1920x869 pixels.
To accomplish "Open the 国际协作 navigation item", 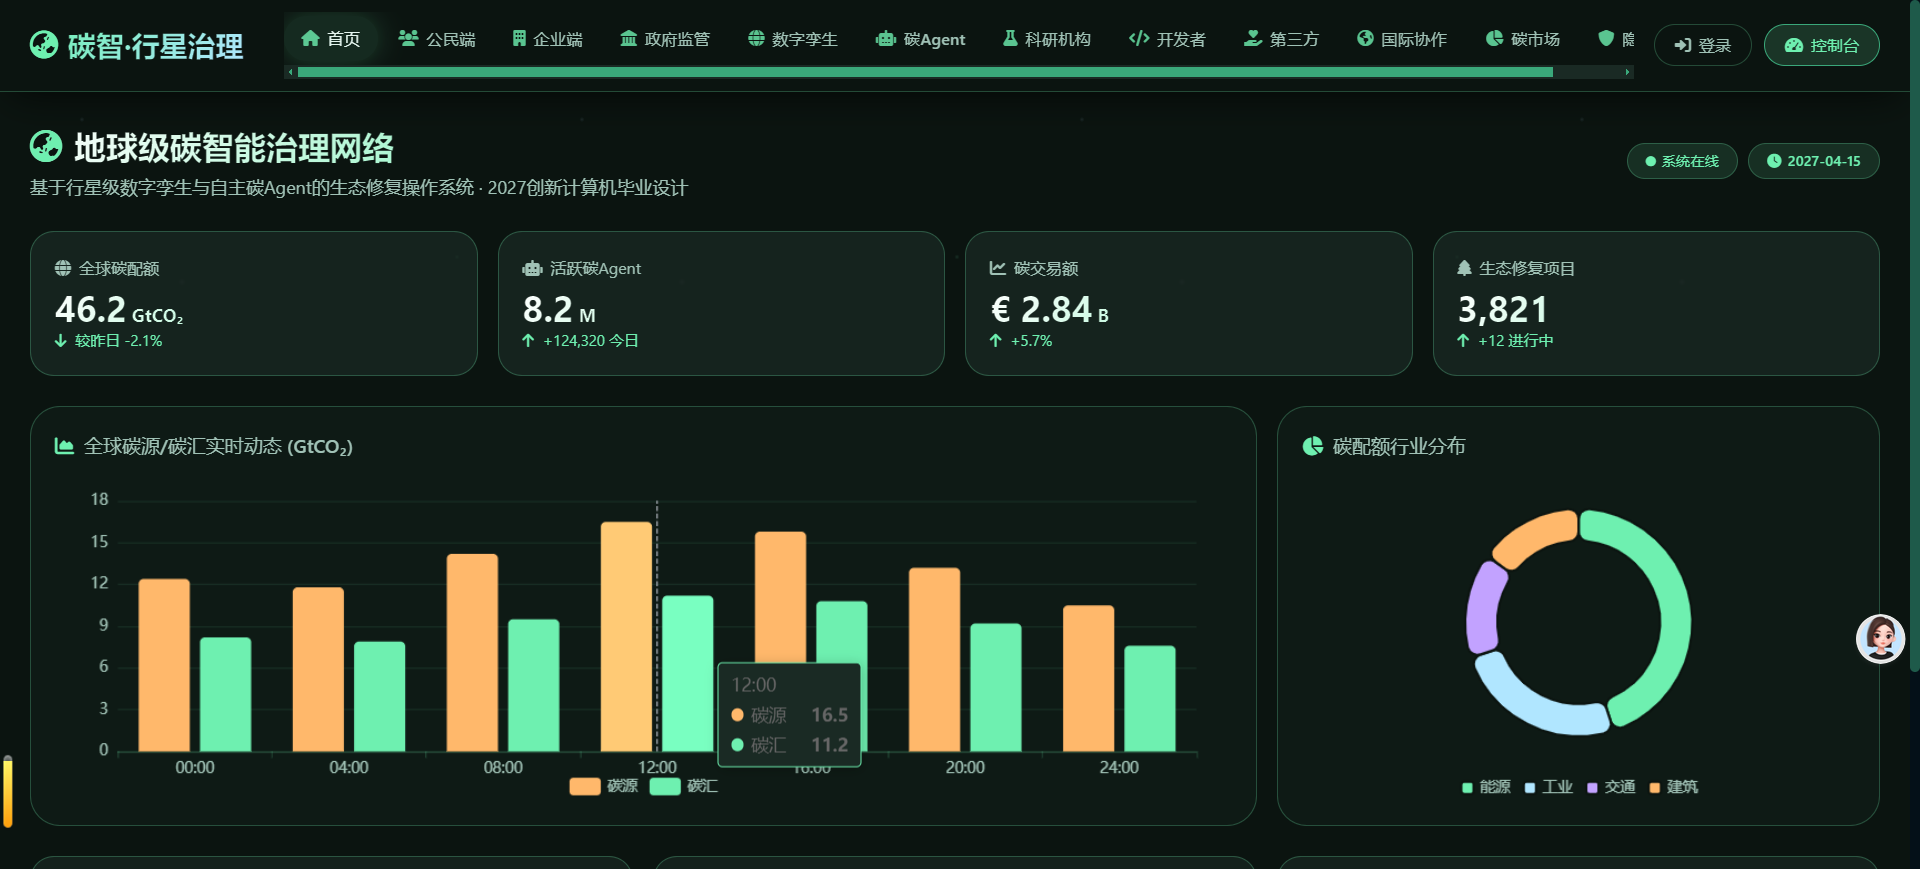I will (x=1402, y=39).
